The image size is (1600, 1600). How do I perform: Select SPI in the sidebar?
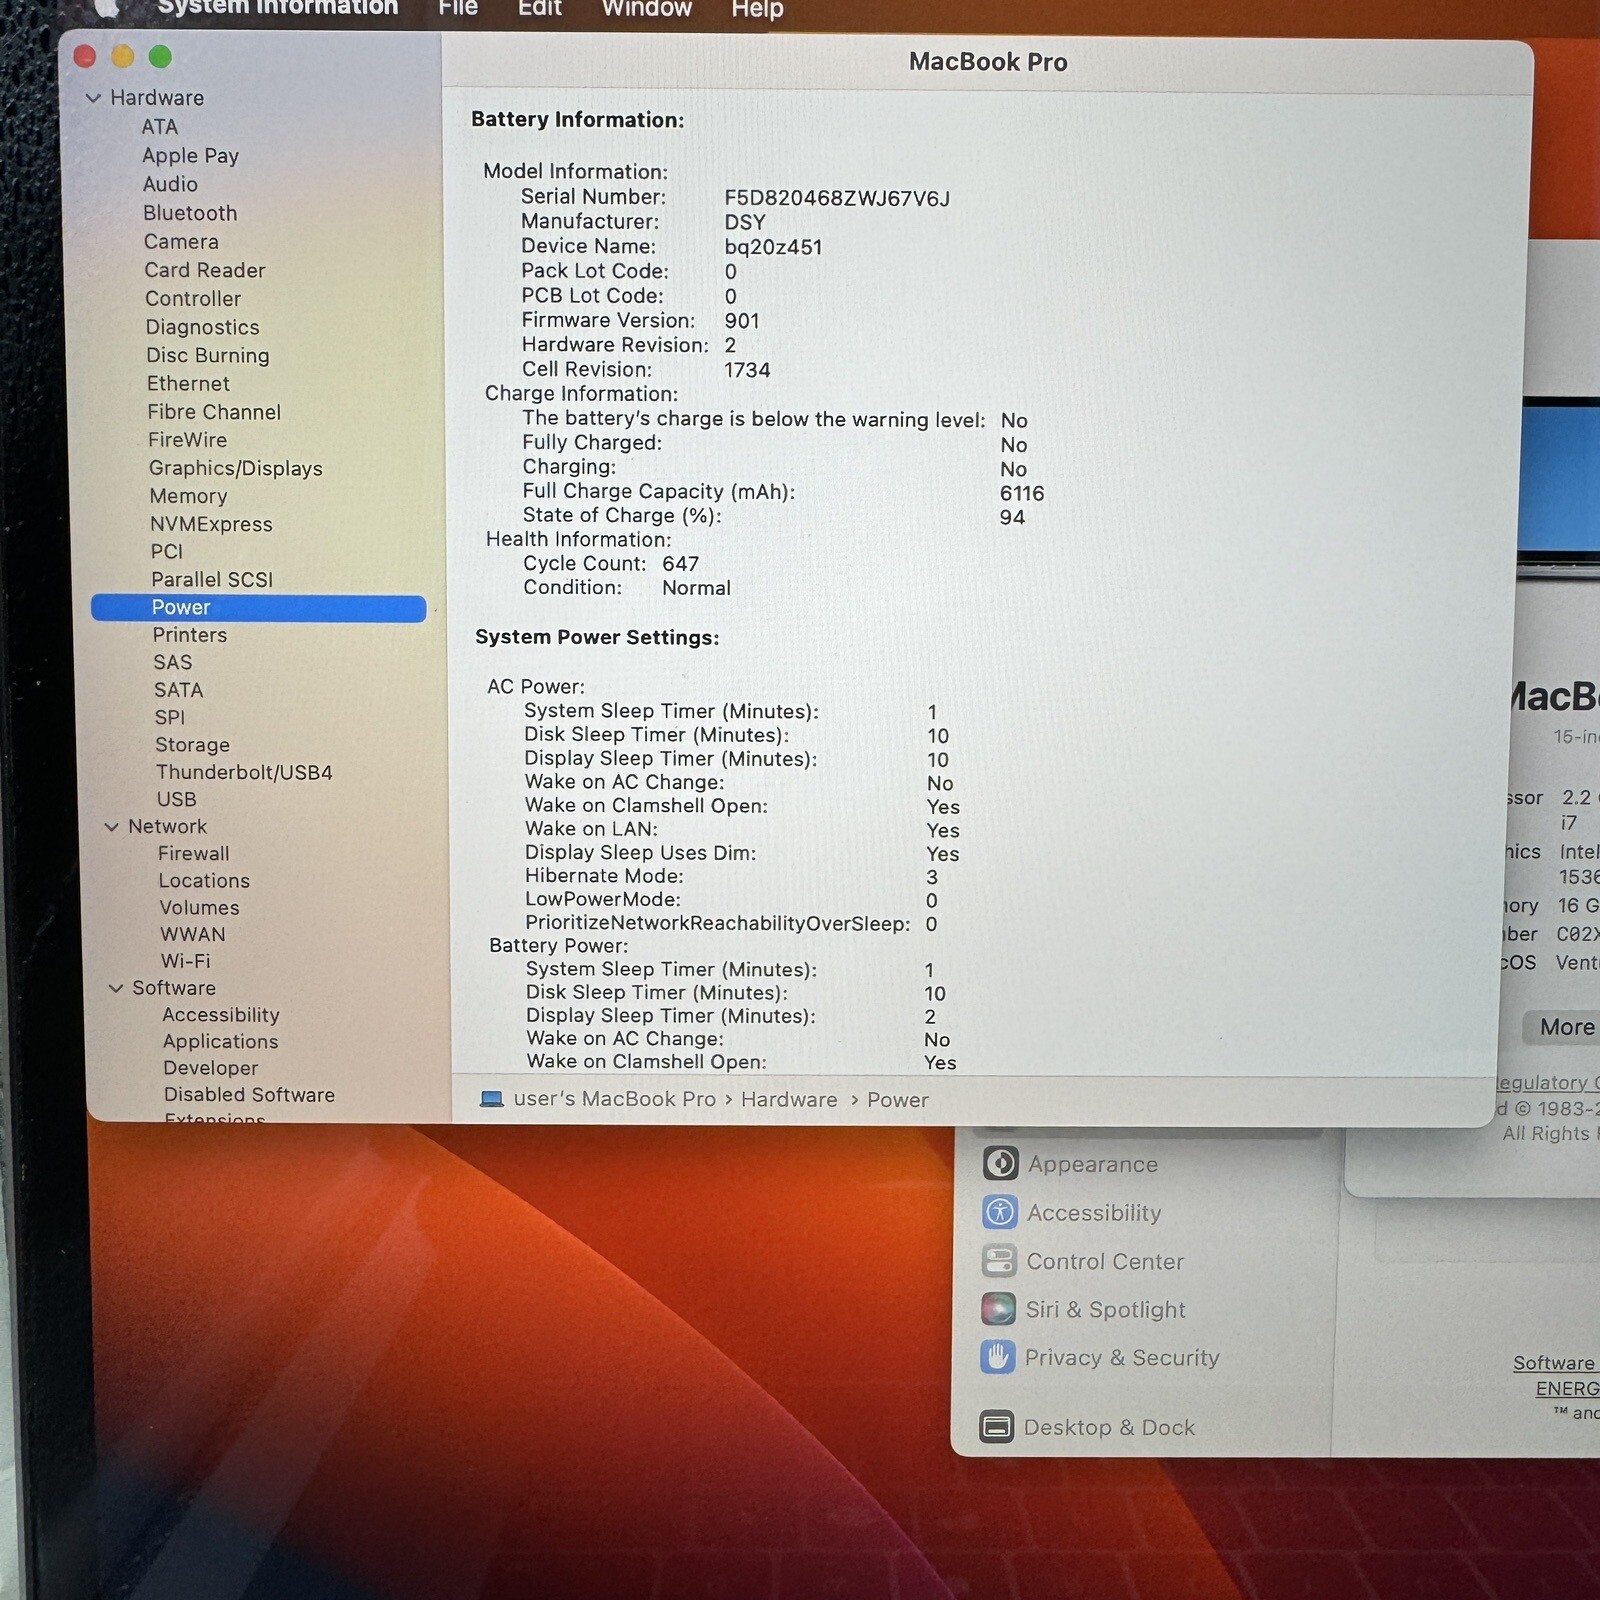click(x=170, y=717)
